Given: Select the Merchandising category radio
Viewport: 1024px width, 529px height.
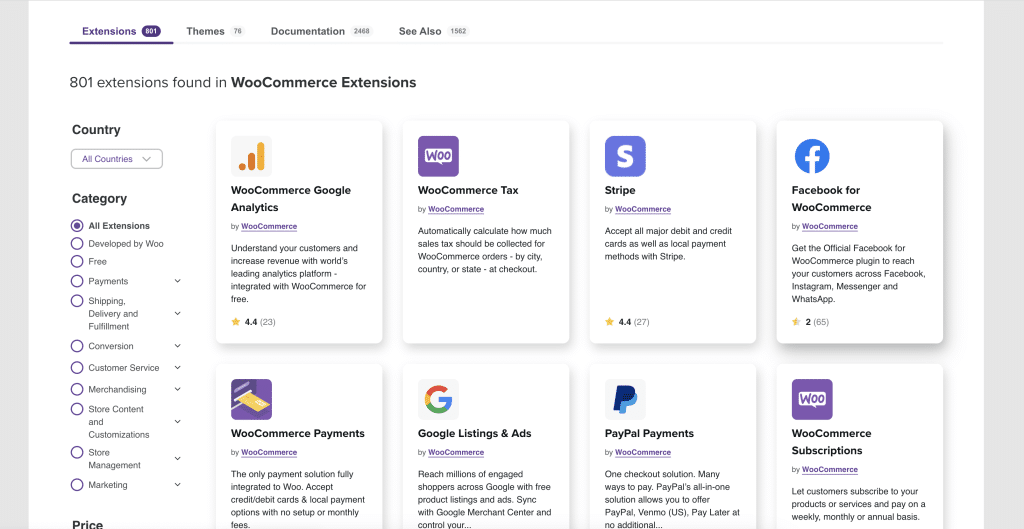Looking at the screenshot, I should tap(77, 389).
